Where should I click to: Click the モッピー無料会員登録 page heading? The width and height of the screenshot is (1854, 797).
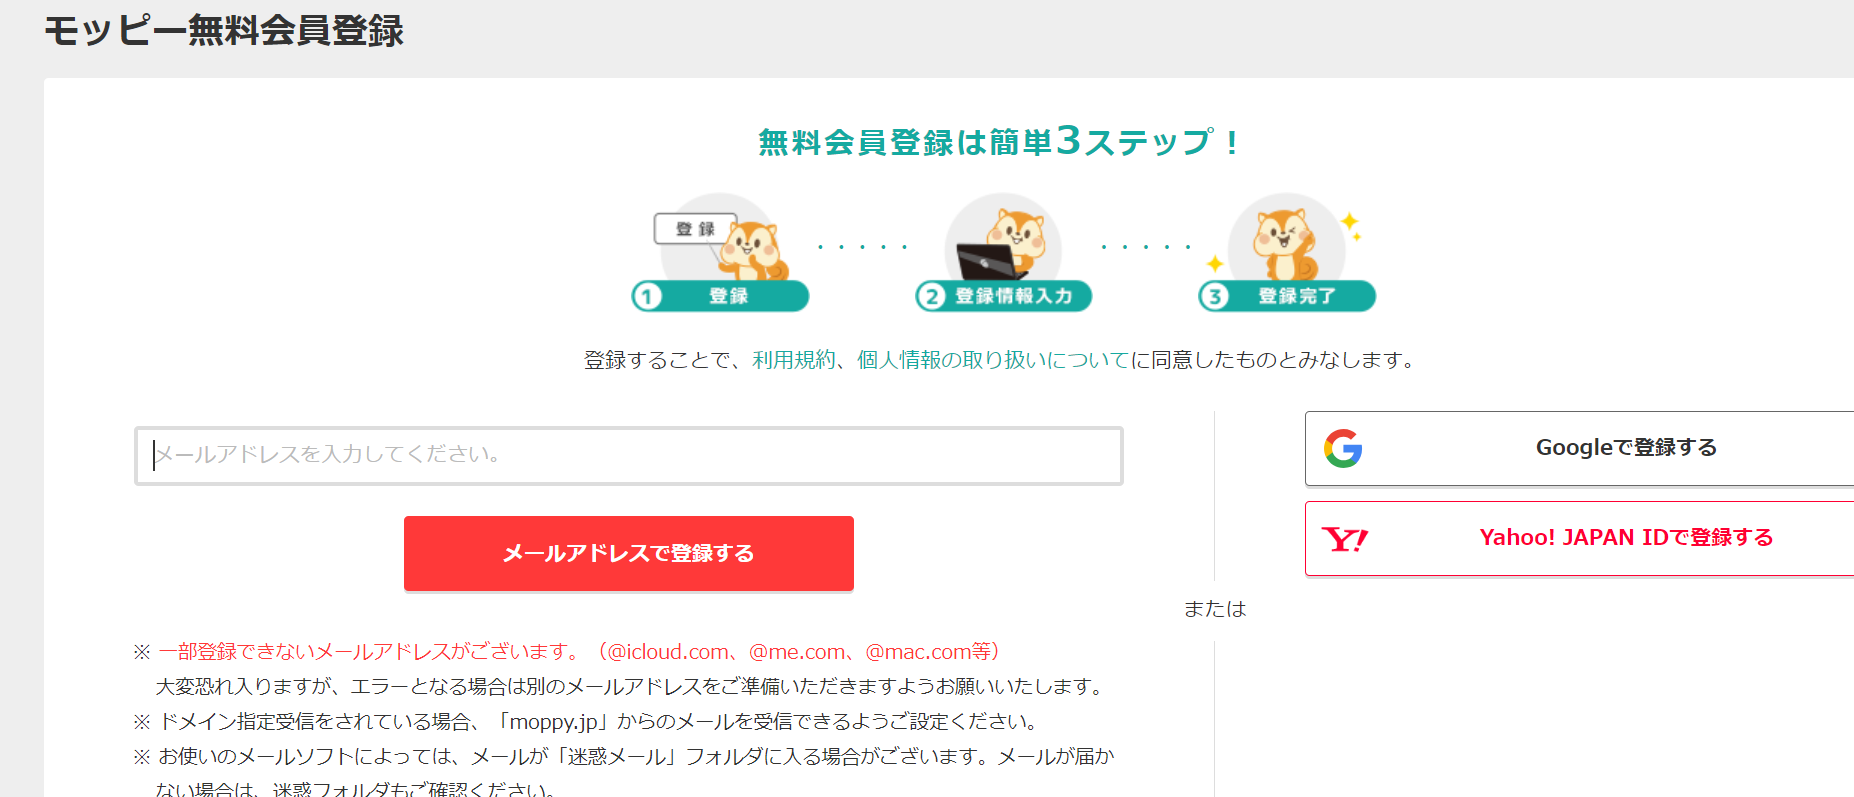point(224,31)
